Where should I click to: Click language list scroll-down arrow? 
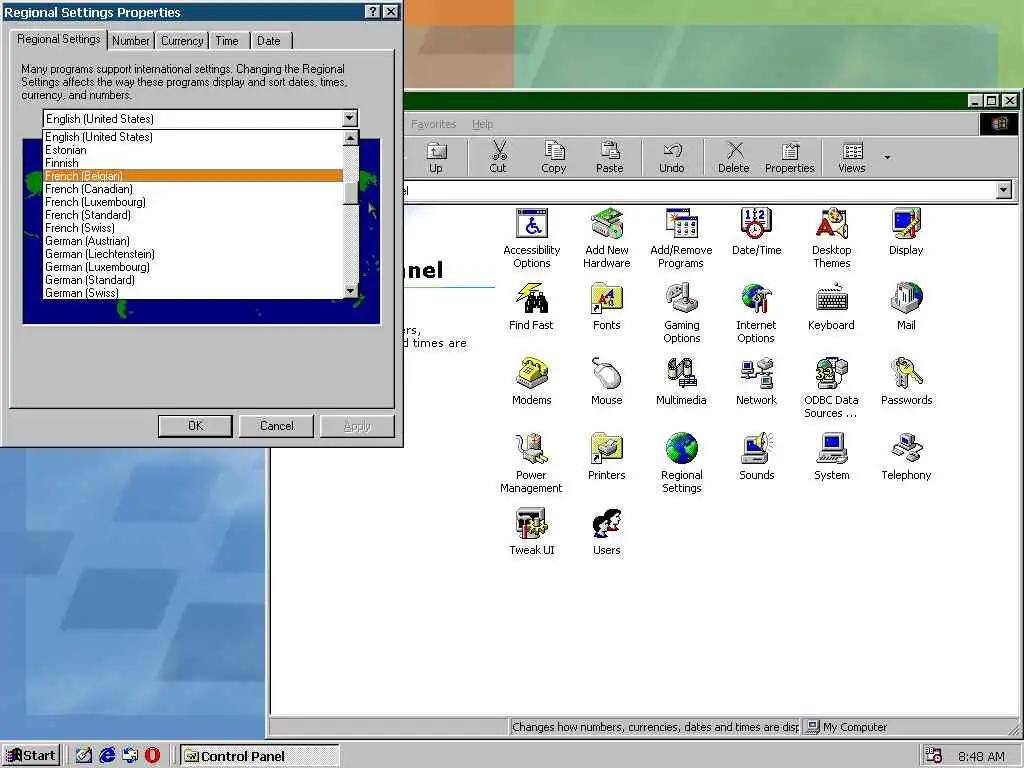coord(351,291)
